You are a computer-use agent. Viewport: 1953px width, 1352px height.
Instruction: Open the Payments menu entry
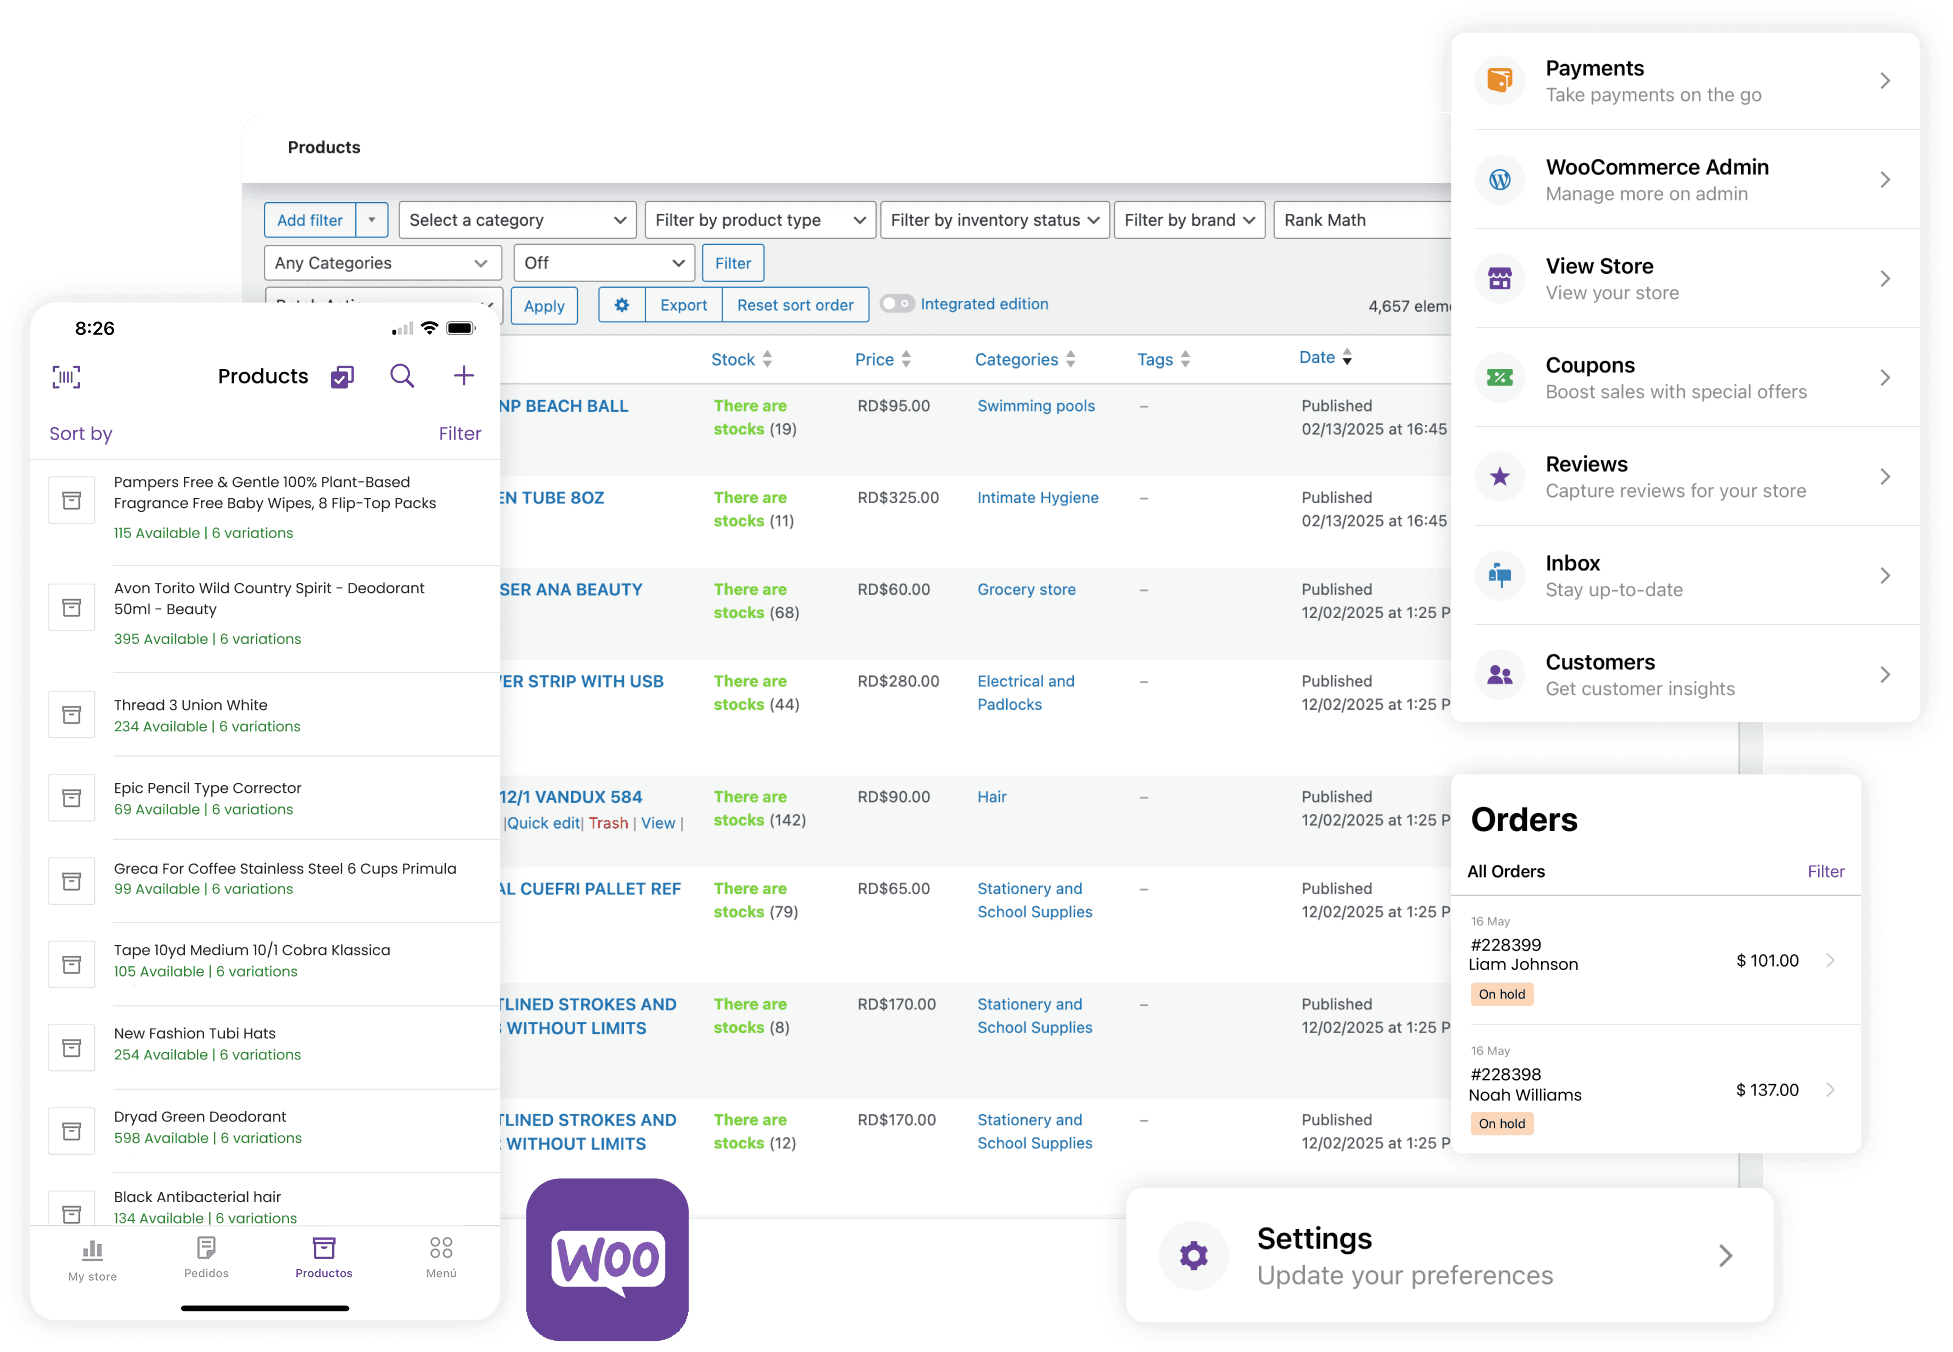(x=1686, y=81)
